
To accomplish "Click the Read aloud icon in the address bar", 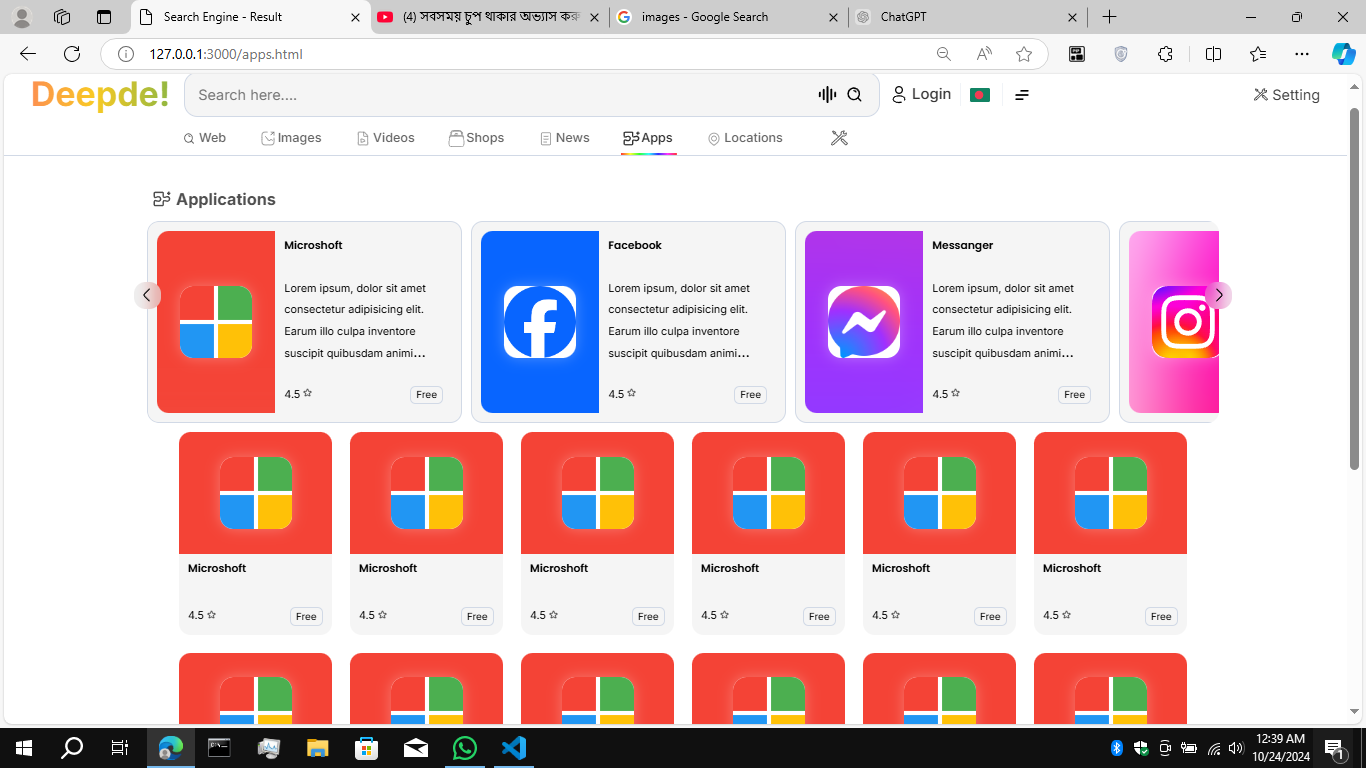I will pos(984,54).
